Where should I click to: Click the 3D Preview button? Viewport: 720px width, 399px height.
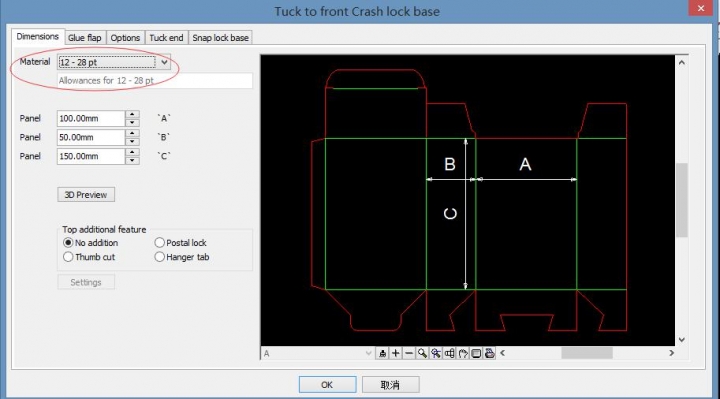point(86,195)
